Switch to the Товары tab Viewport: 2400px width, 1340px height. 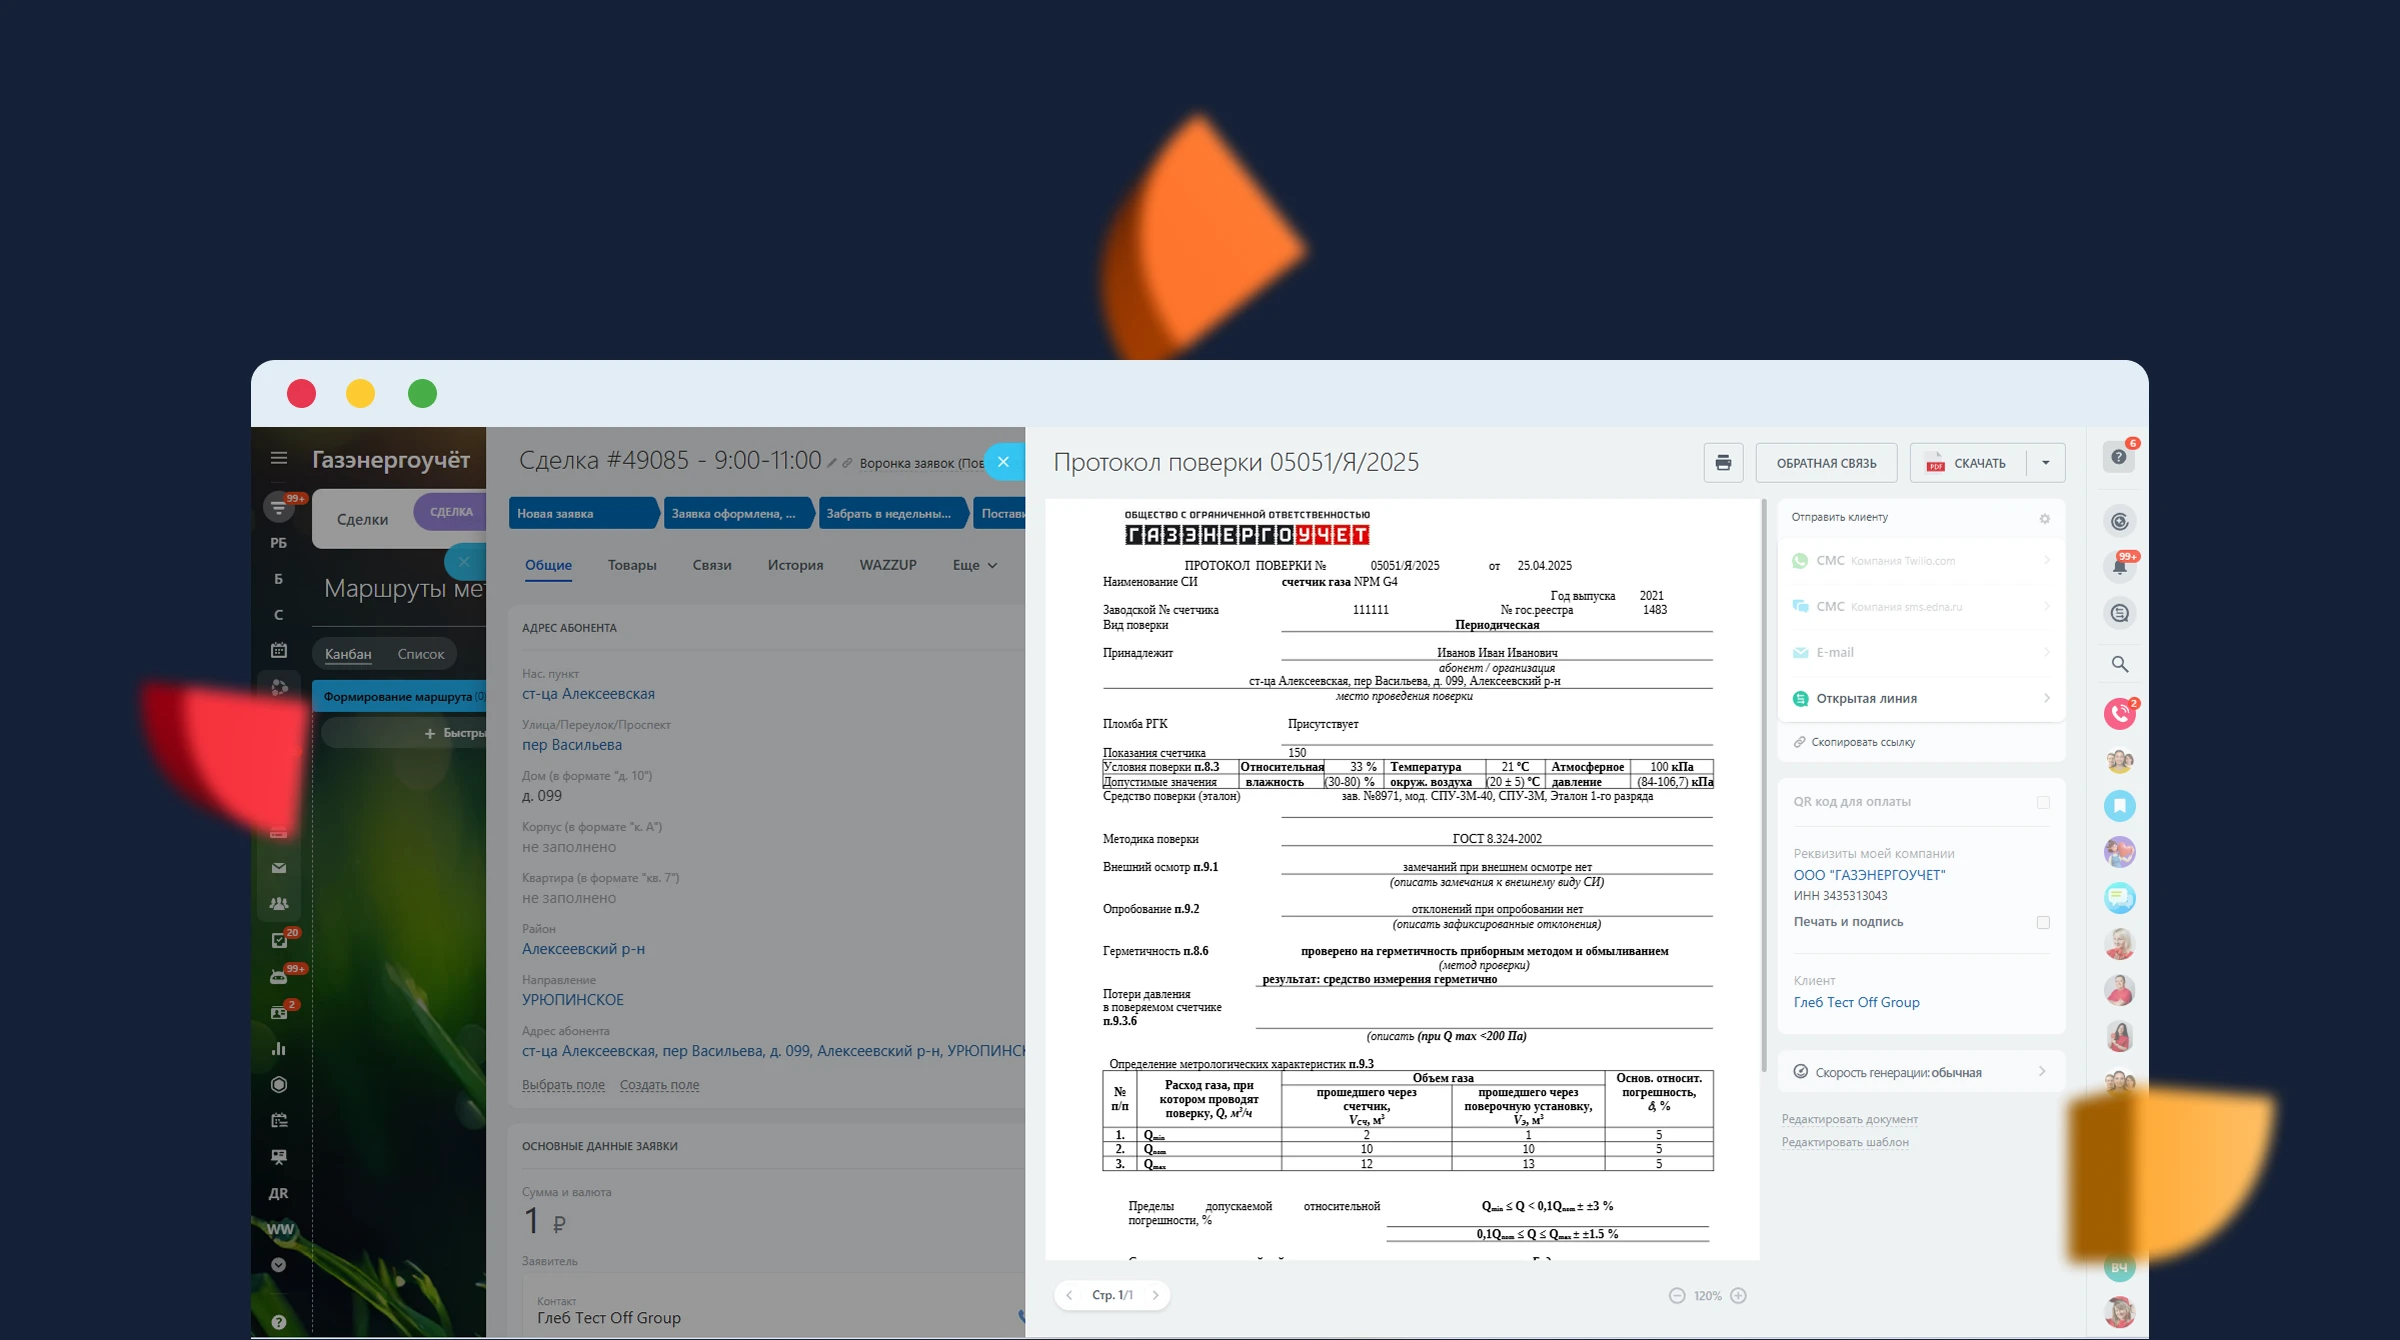tap(632, 565)
